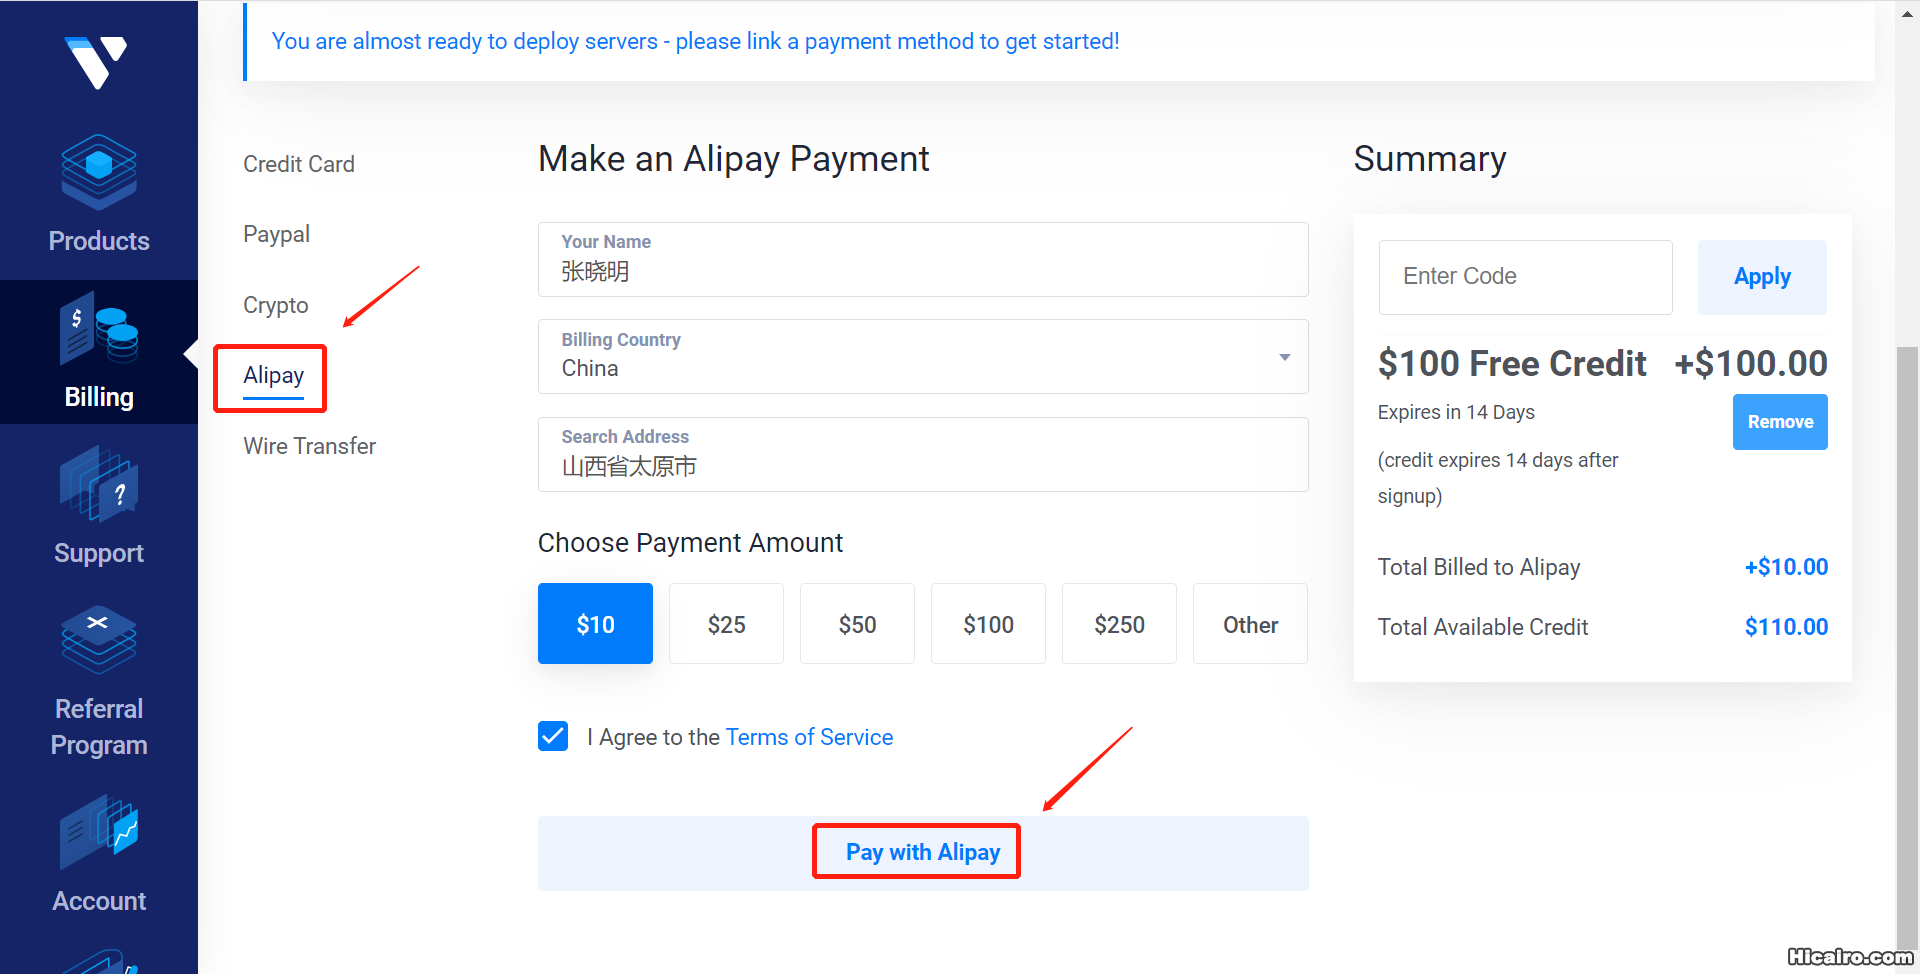
Task: Open the Support sidebar icon
Action: point(98,485)
